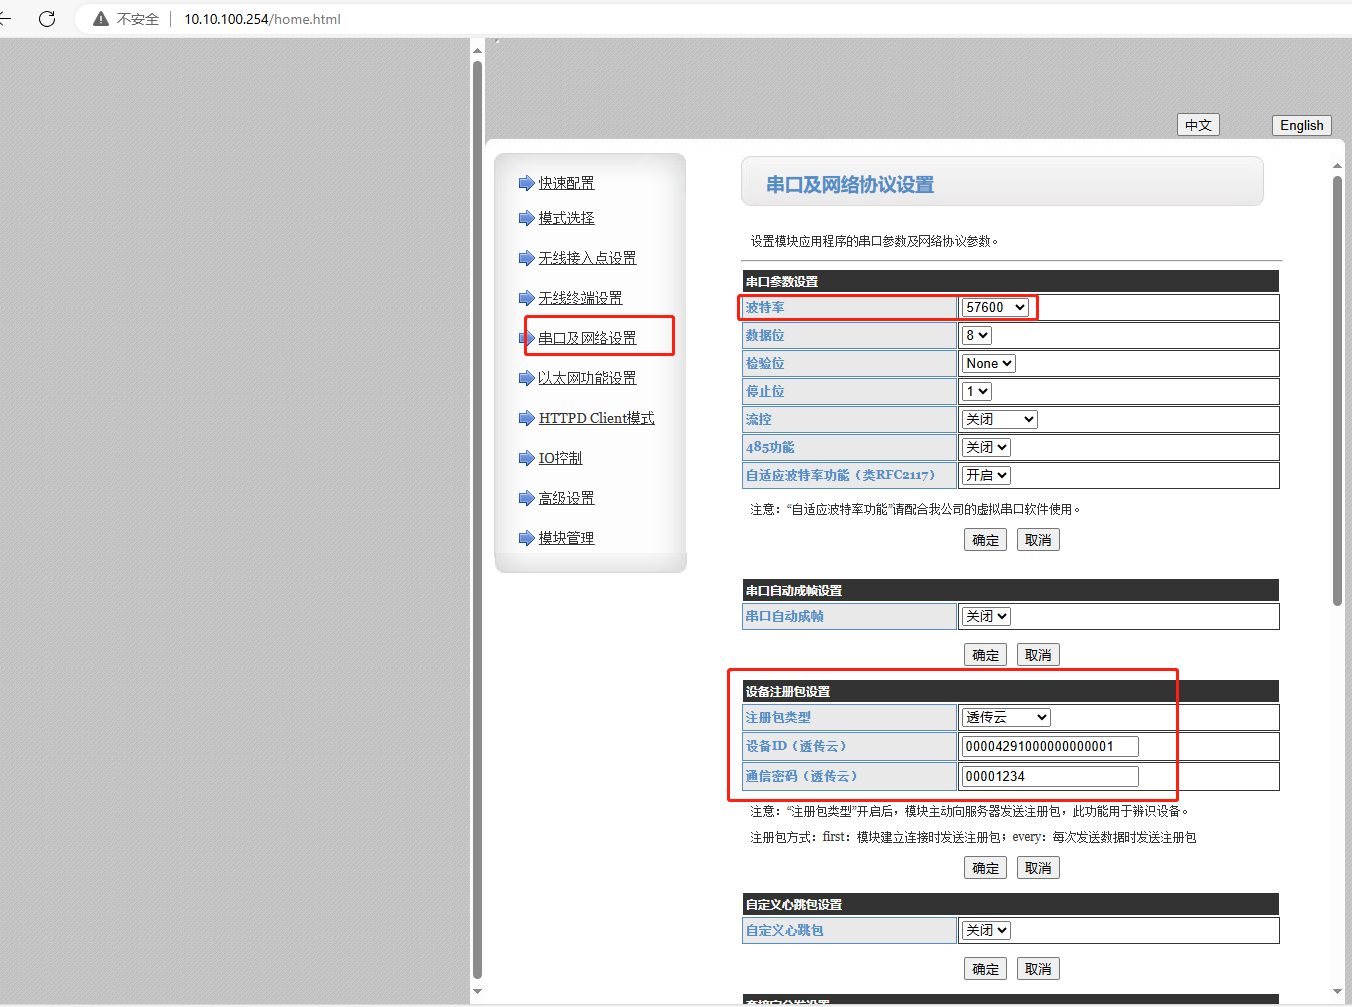The image size is (1352, 1007).
Task: Open the 波特率 baud rate dropdown
Action: 995,307
